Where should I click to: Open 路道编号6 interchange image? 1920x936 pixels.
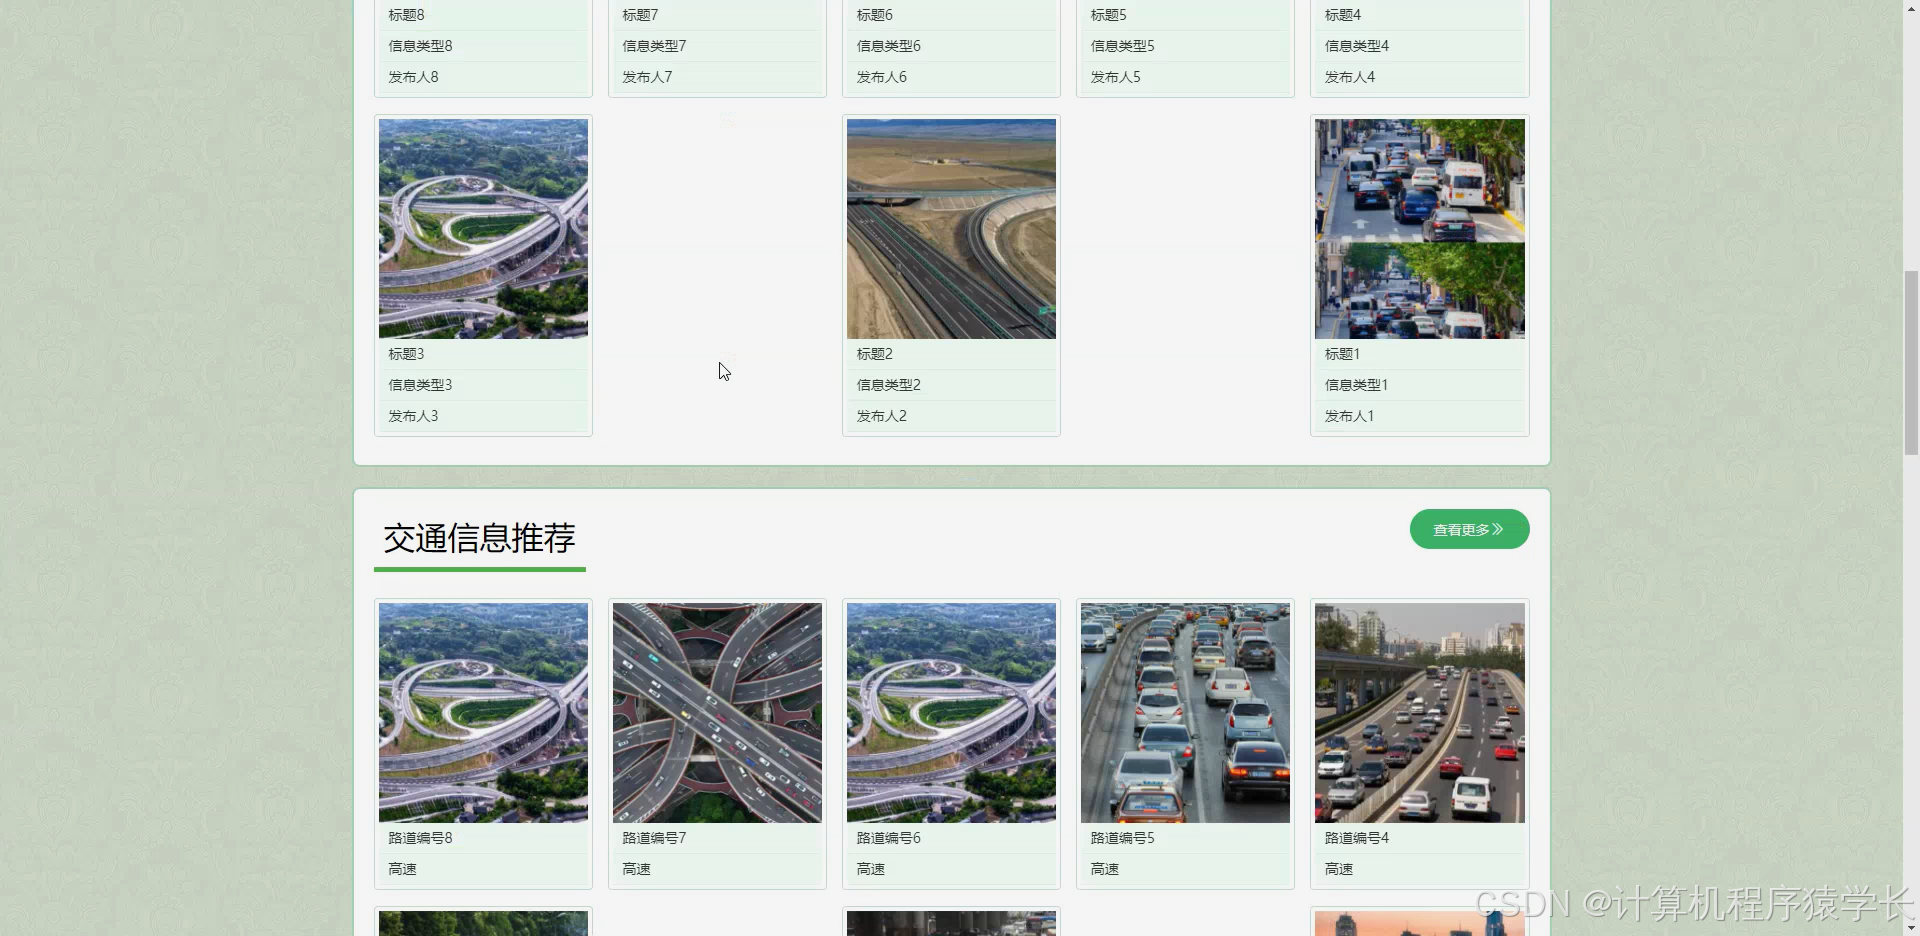pos(951,713)
